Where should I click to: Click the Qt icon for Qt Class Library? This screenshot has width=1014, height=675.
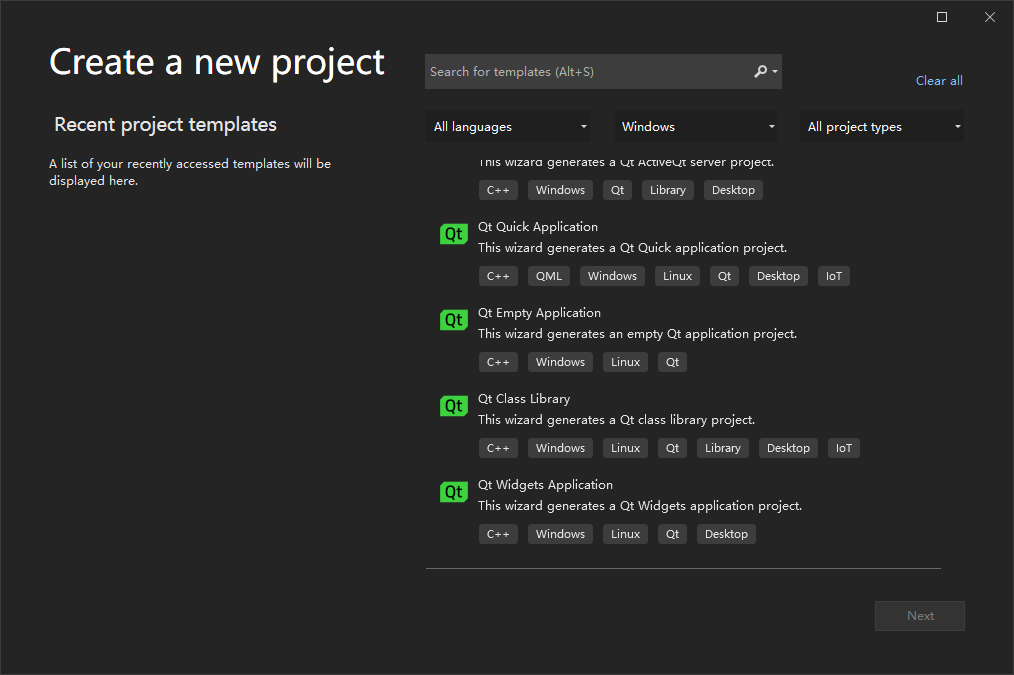(x=453, y=405)
